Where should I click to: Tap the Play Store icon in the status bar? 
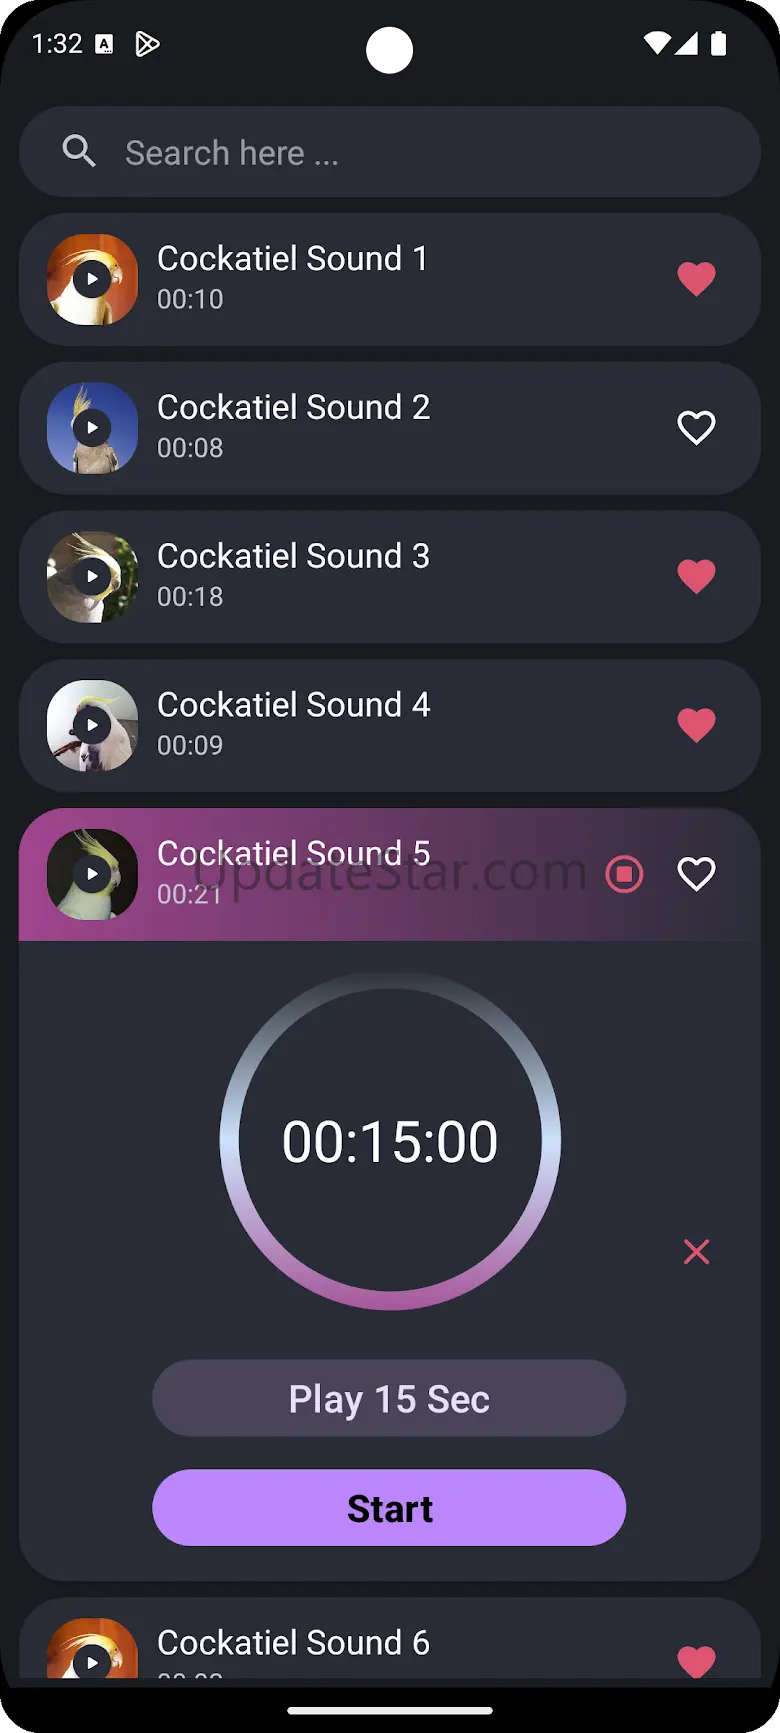click(147, 44)
